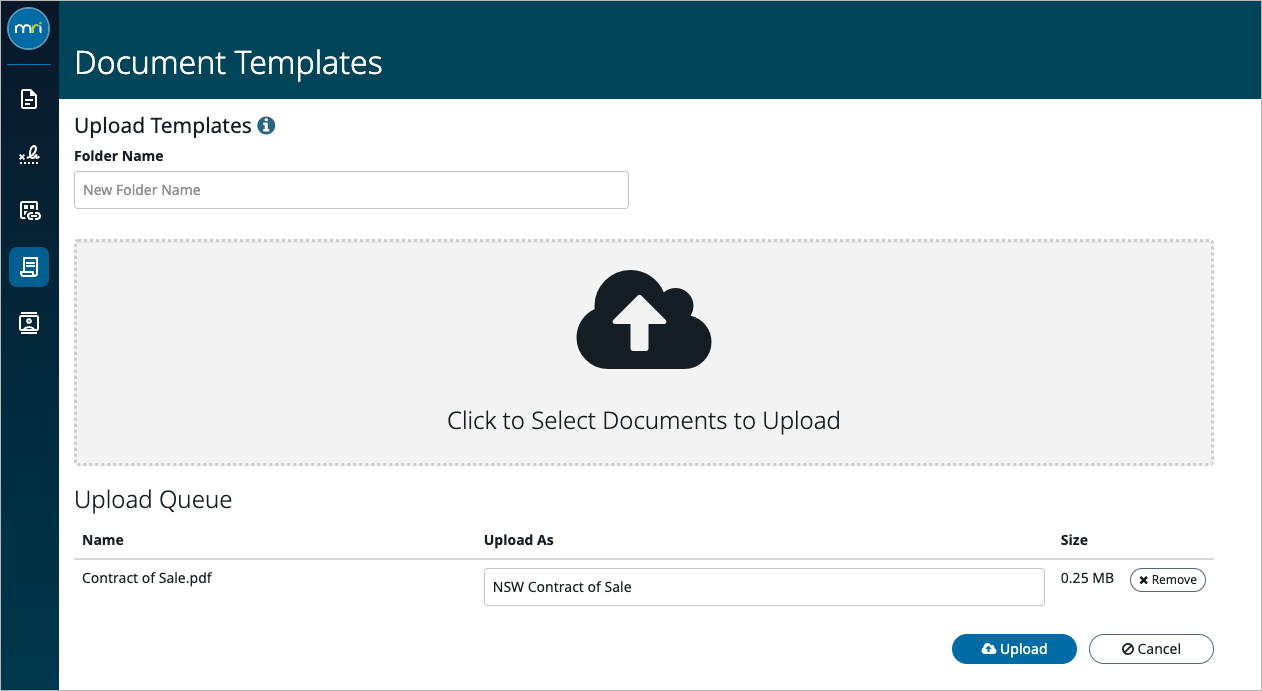The width and height of the screenshot is (1262, 691).
Task: Select the Contract of Sale.pdf file name
Action: tap(147, 578)
